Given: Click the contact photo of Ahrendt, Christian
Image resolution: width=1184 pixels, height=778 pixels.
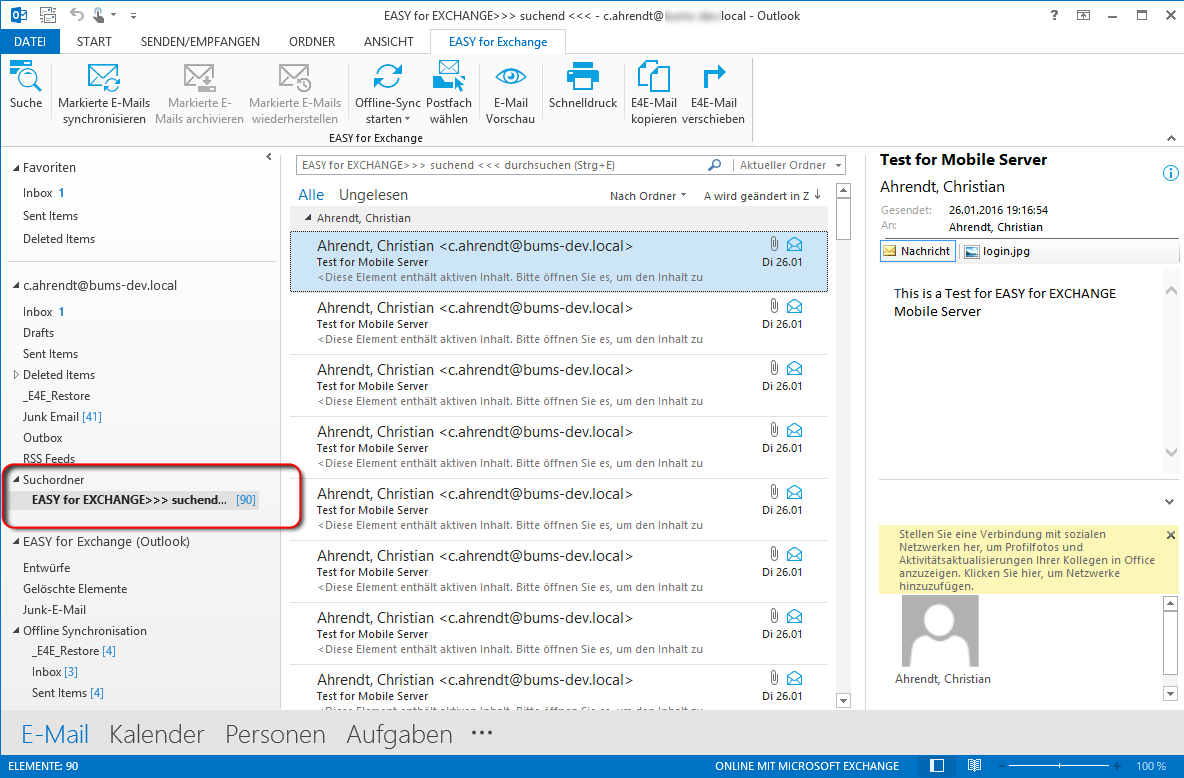Looking at the screenshot, I should (x=940, y=631).
